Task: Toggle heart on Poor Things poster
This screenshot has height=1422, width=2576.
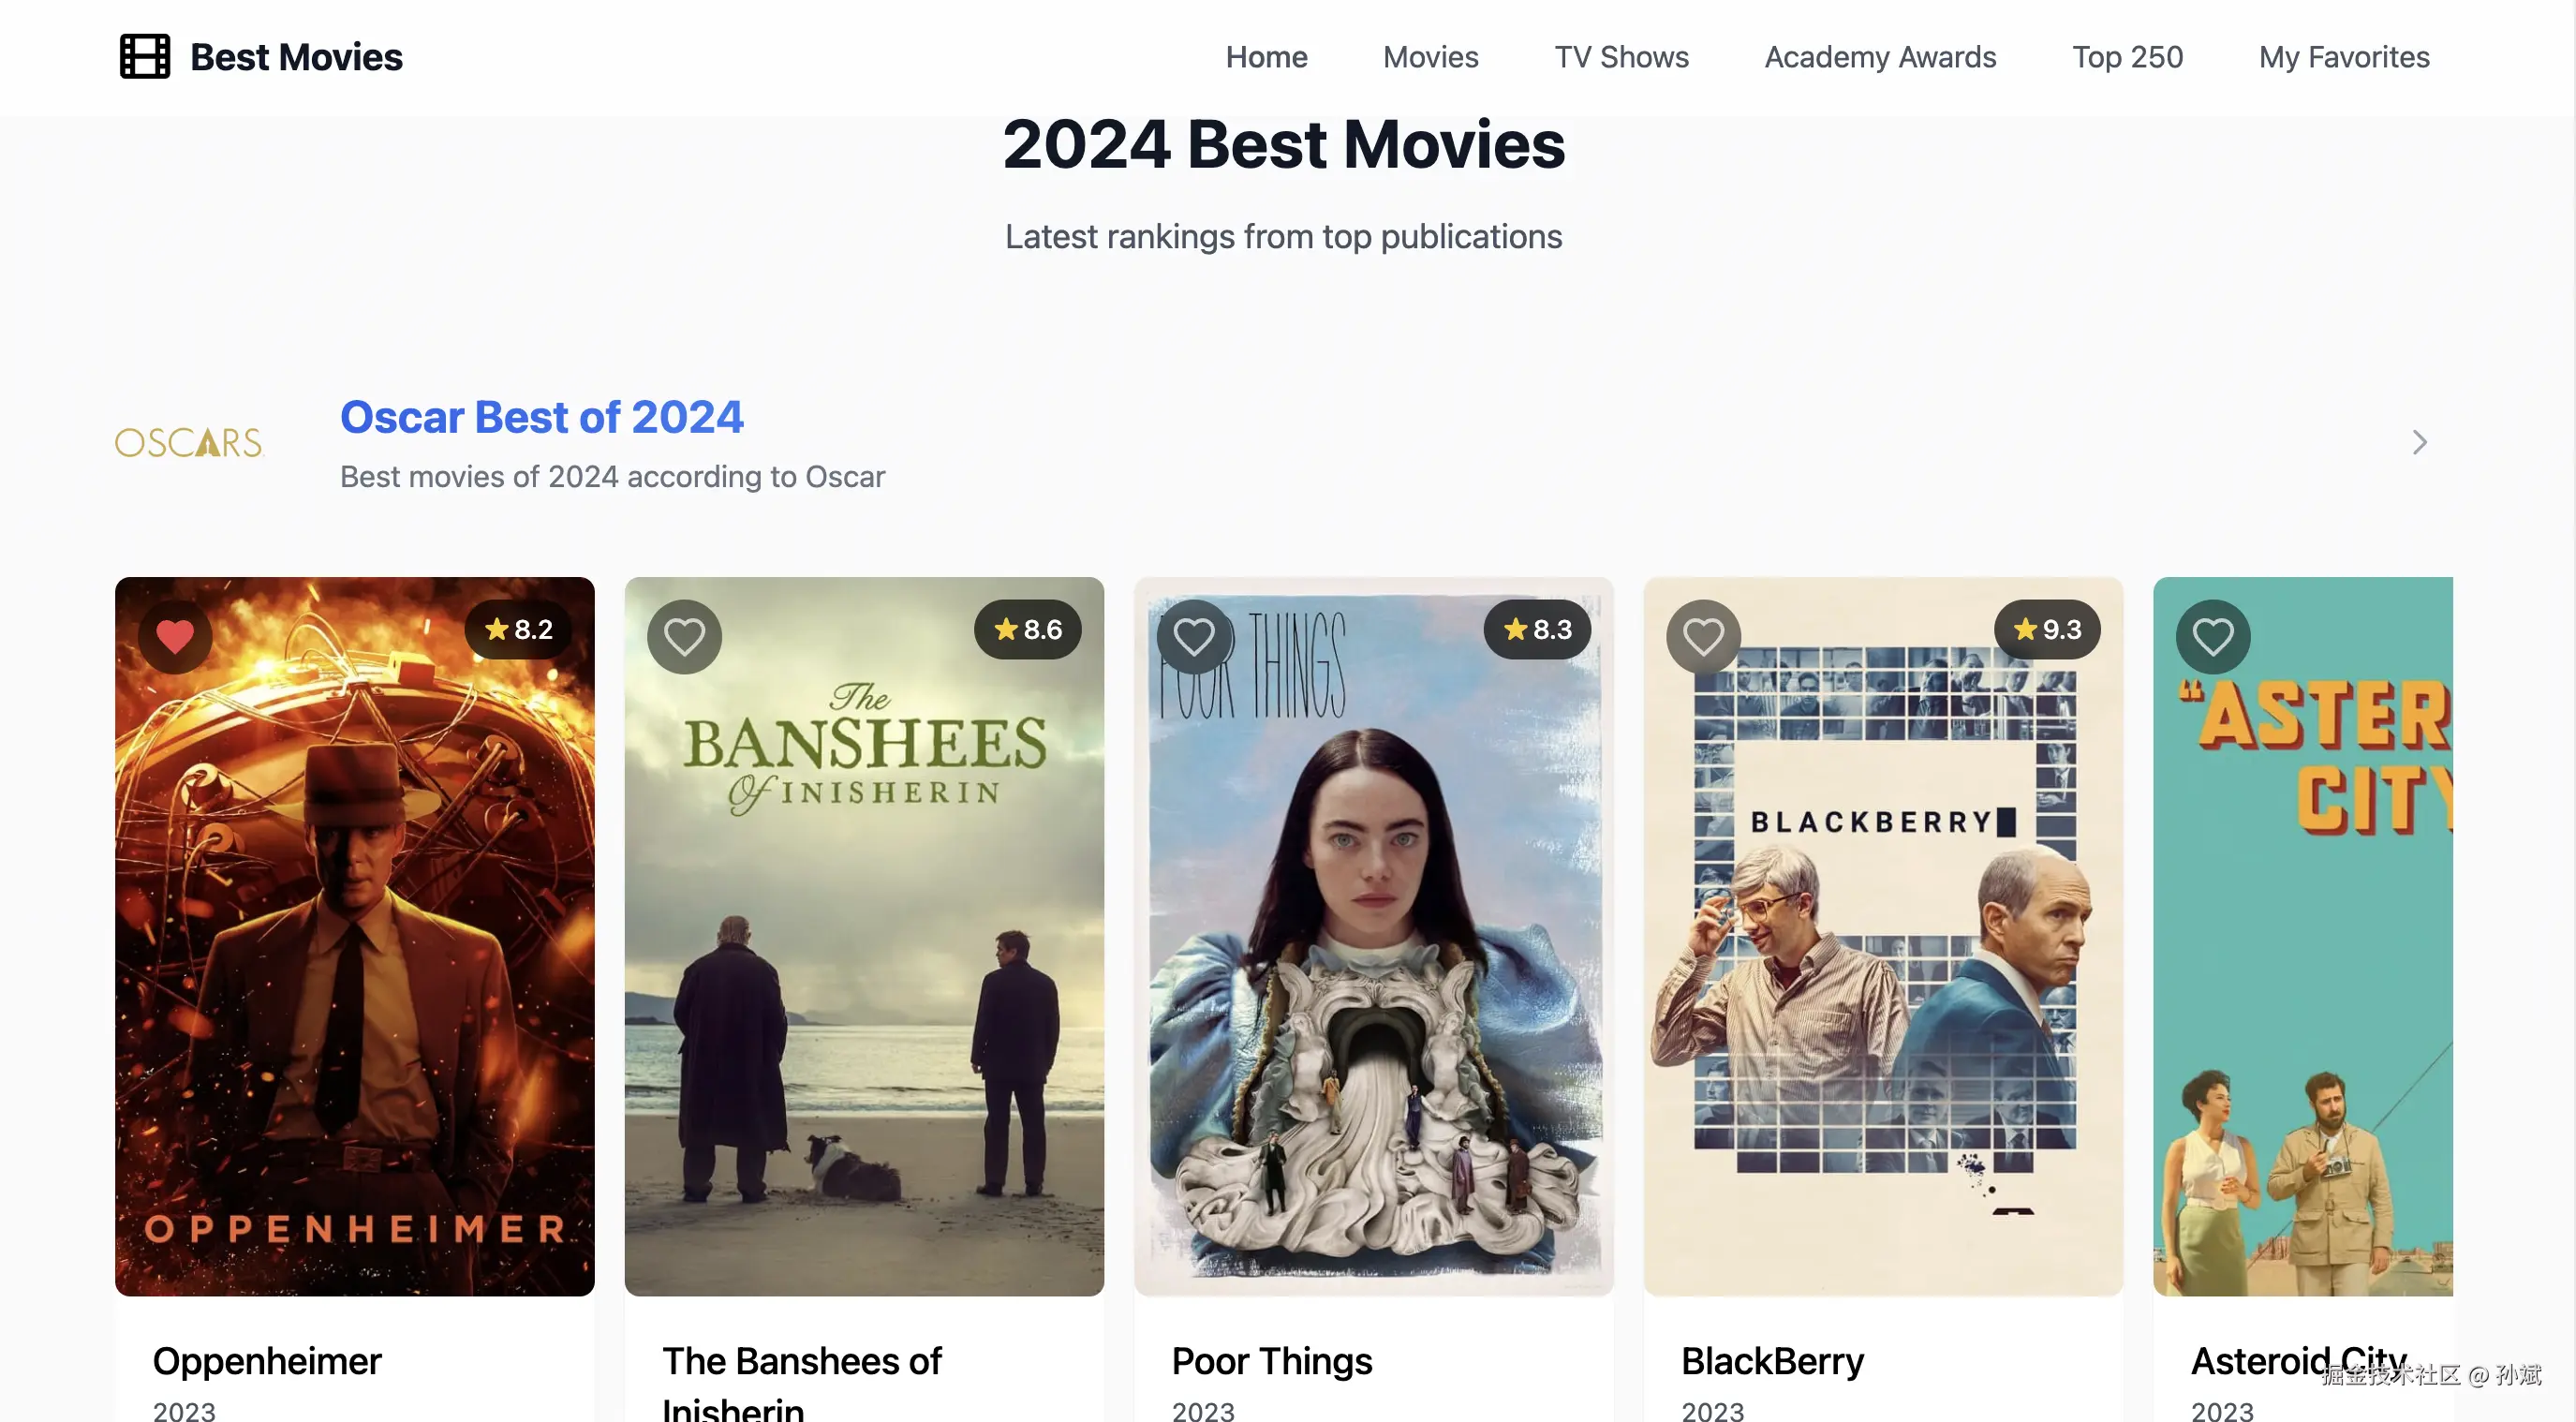Action: [1193, 636]
